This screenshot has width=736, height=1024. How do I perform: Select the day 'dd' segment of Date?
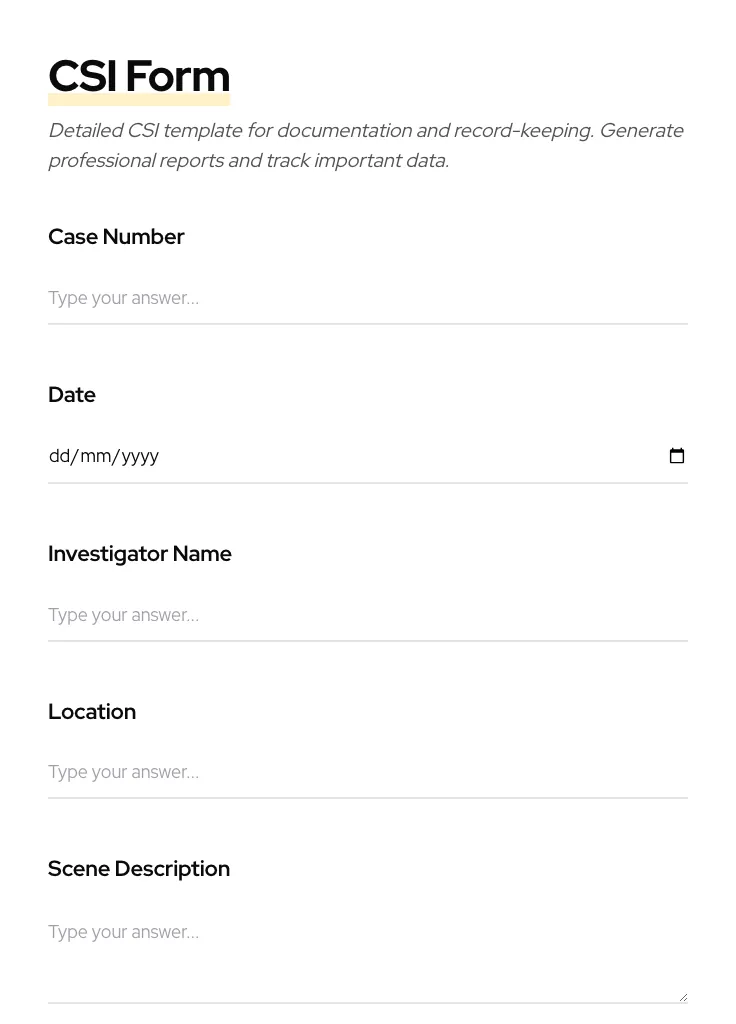59,457
